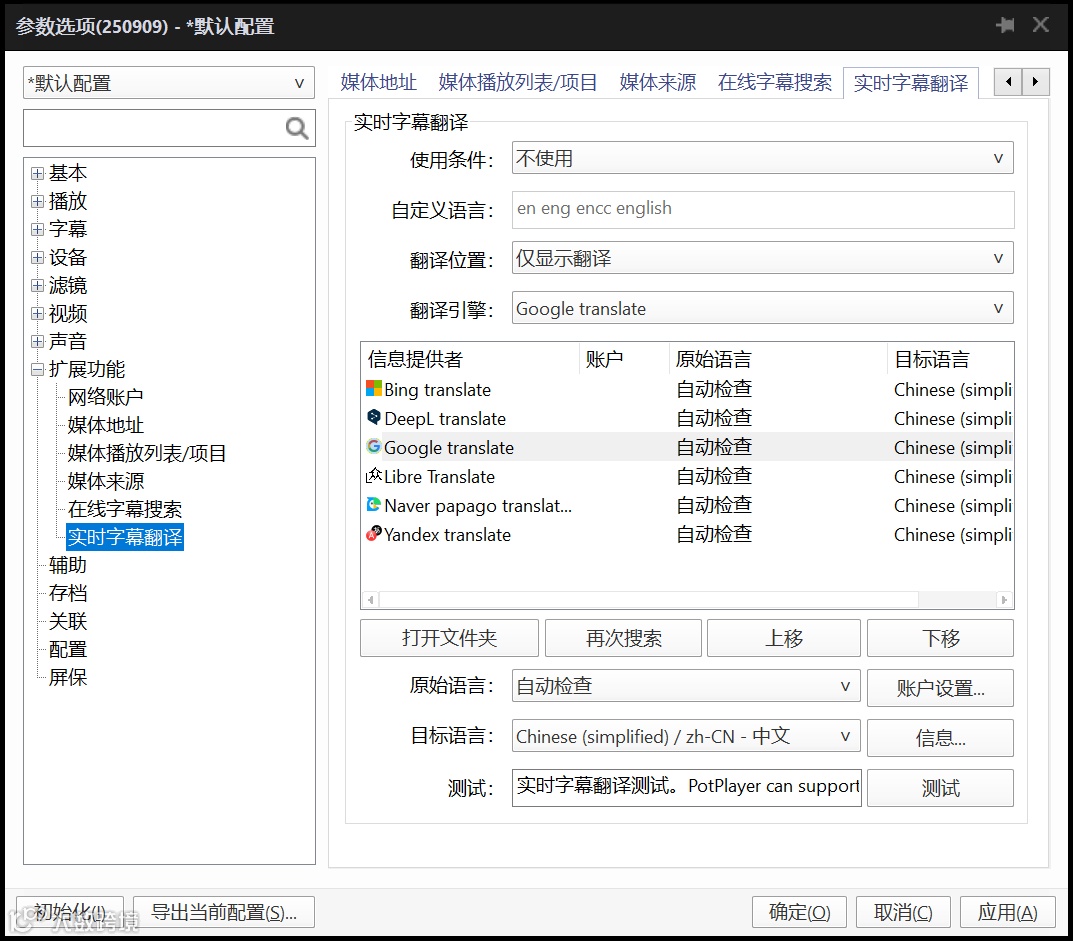The image size is (1073, 941).
Task: Click the 应用(A) button
Action: click(1007, 912)
